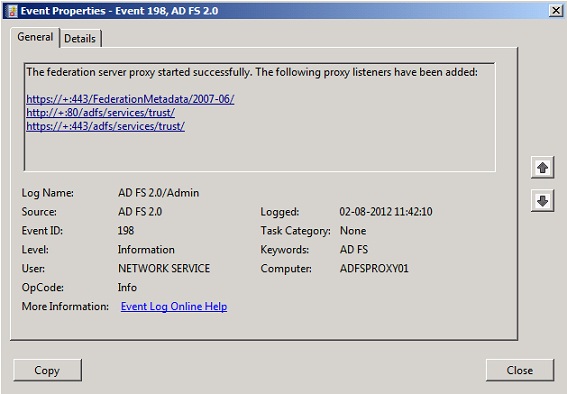
Task: Click the Computer: label
Action: (286, 268)
